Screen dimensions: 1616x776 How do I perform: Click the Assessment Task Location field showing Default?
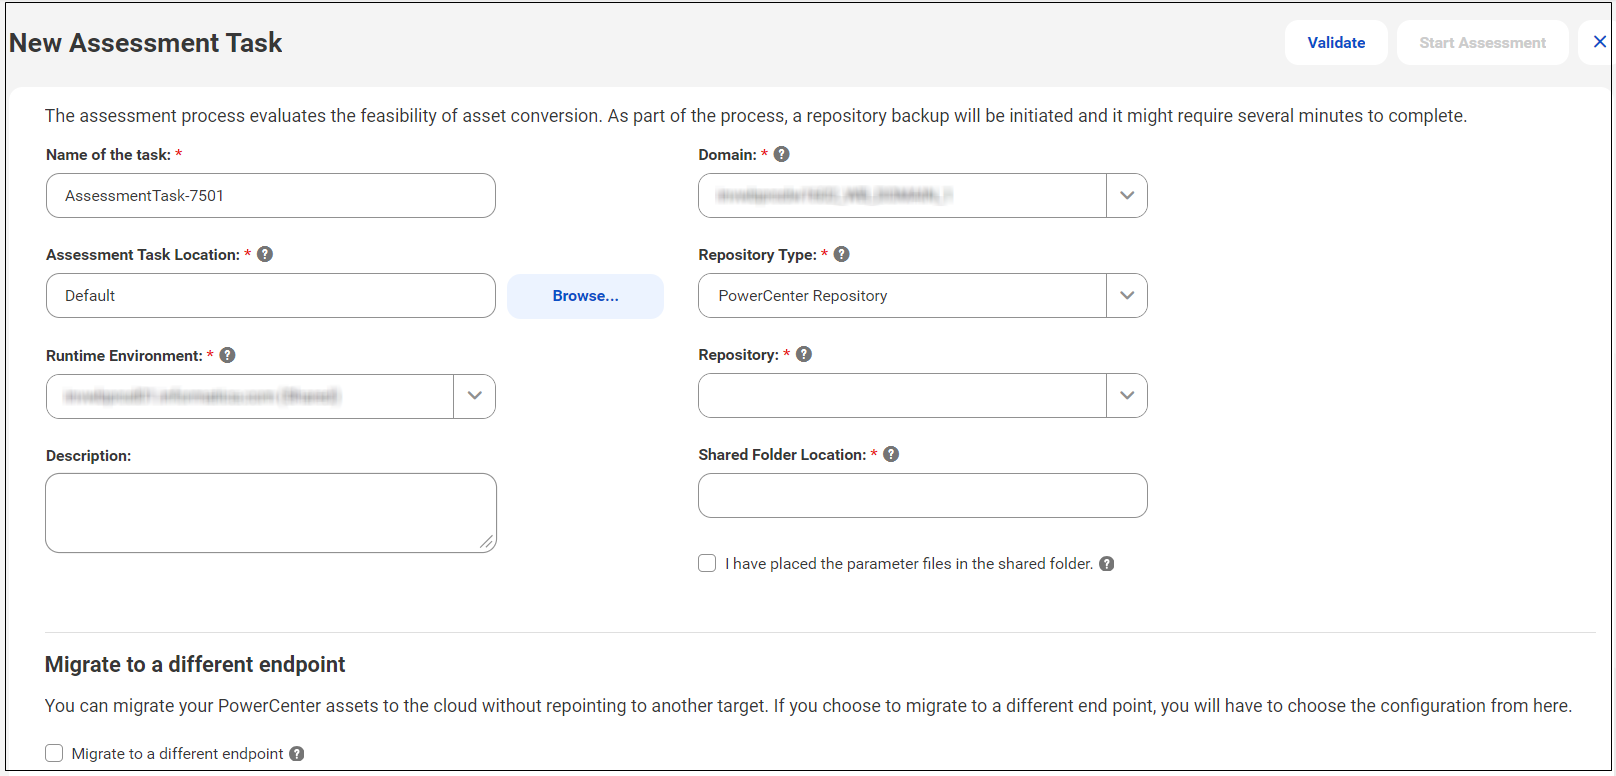pyautogui.click(x=271, y=296)
